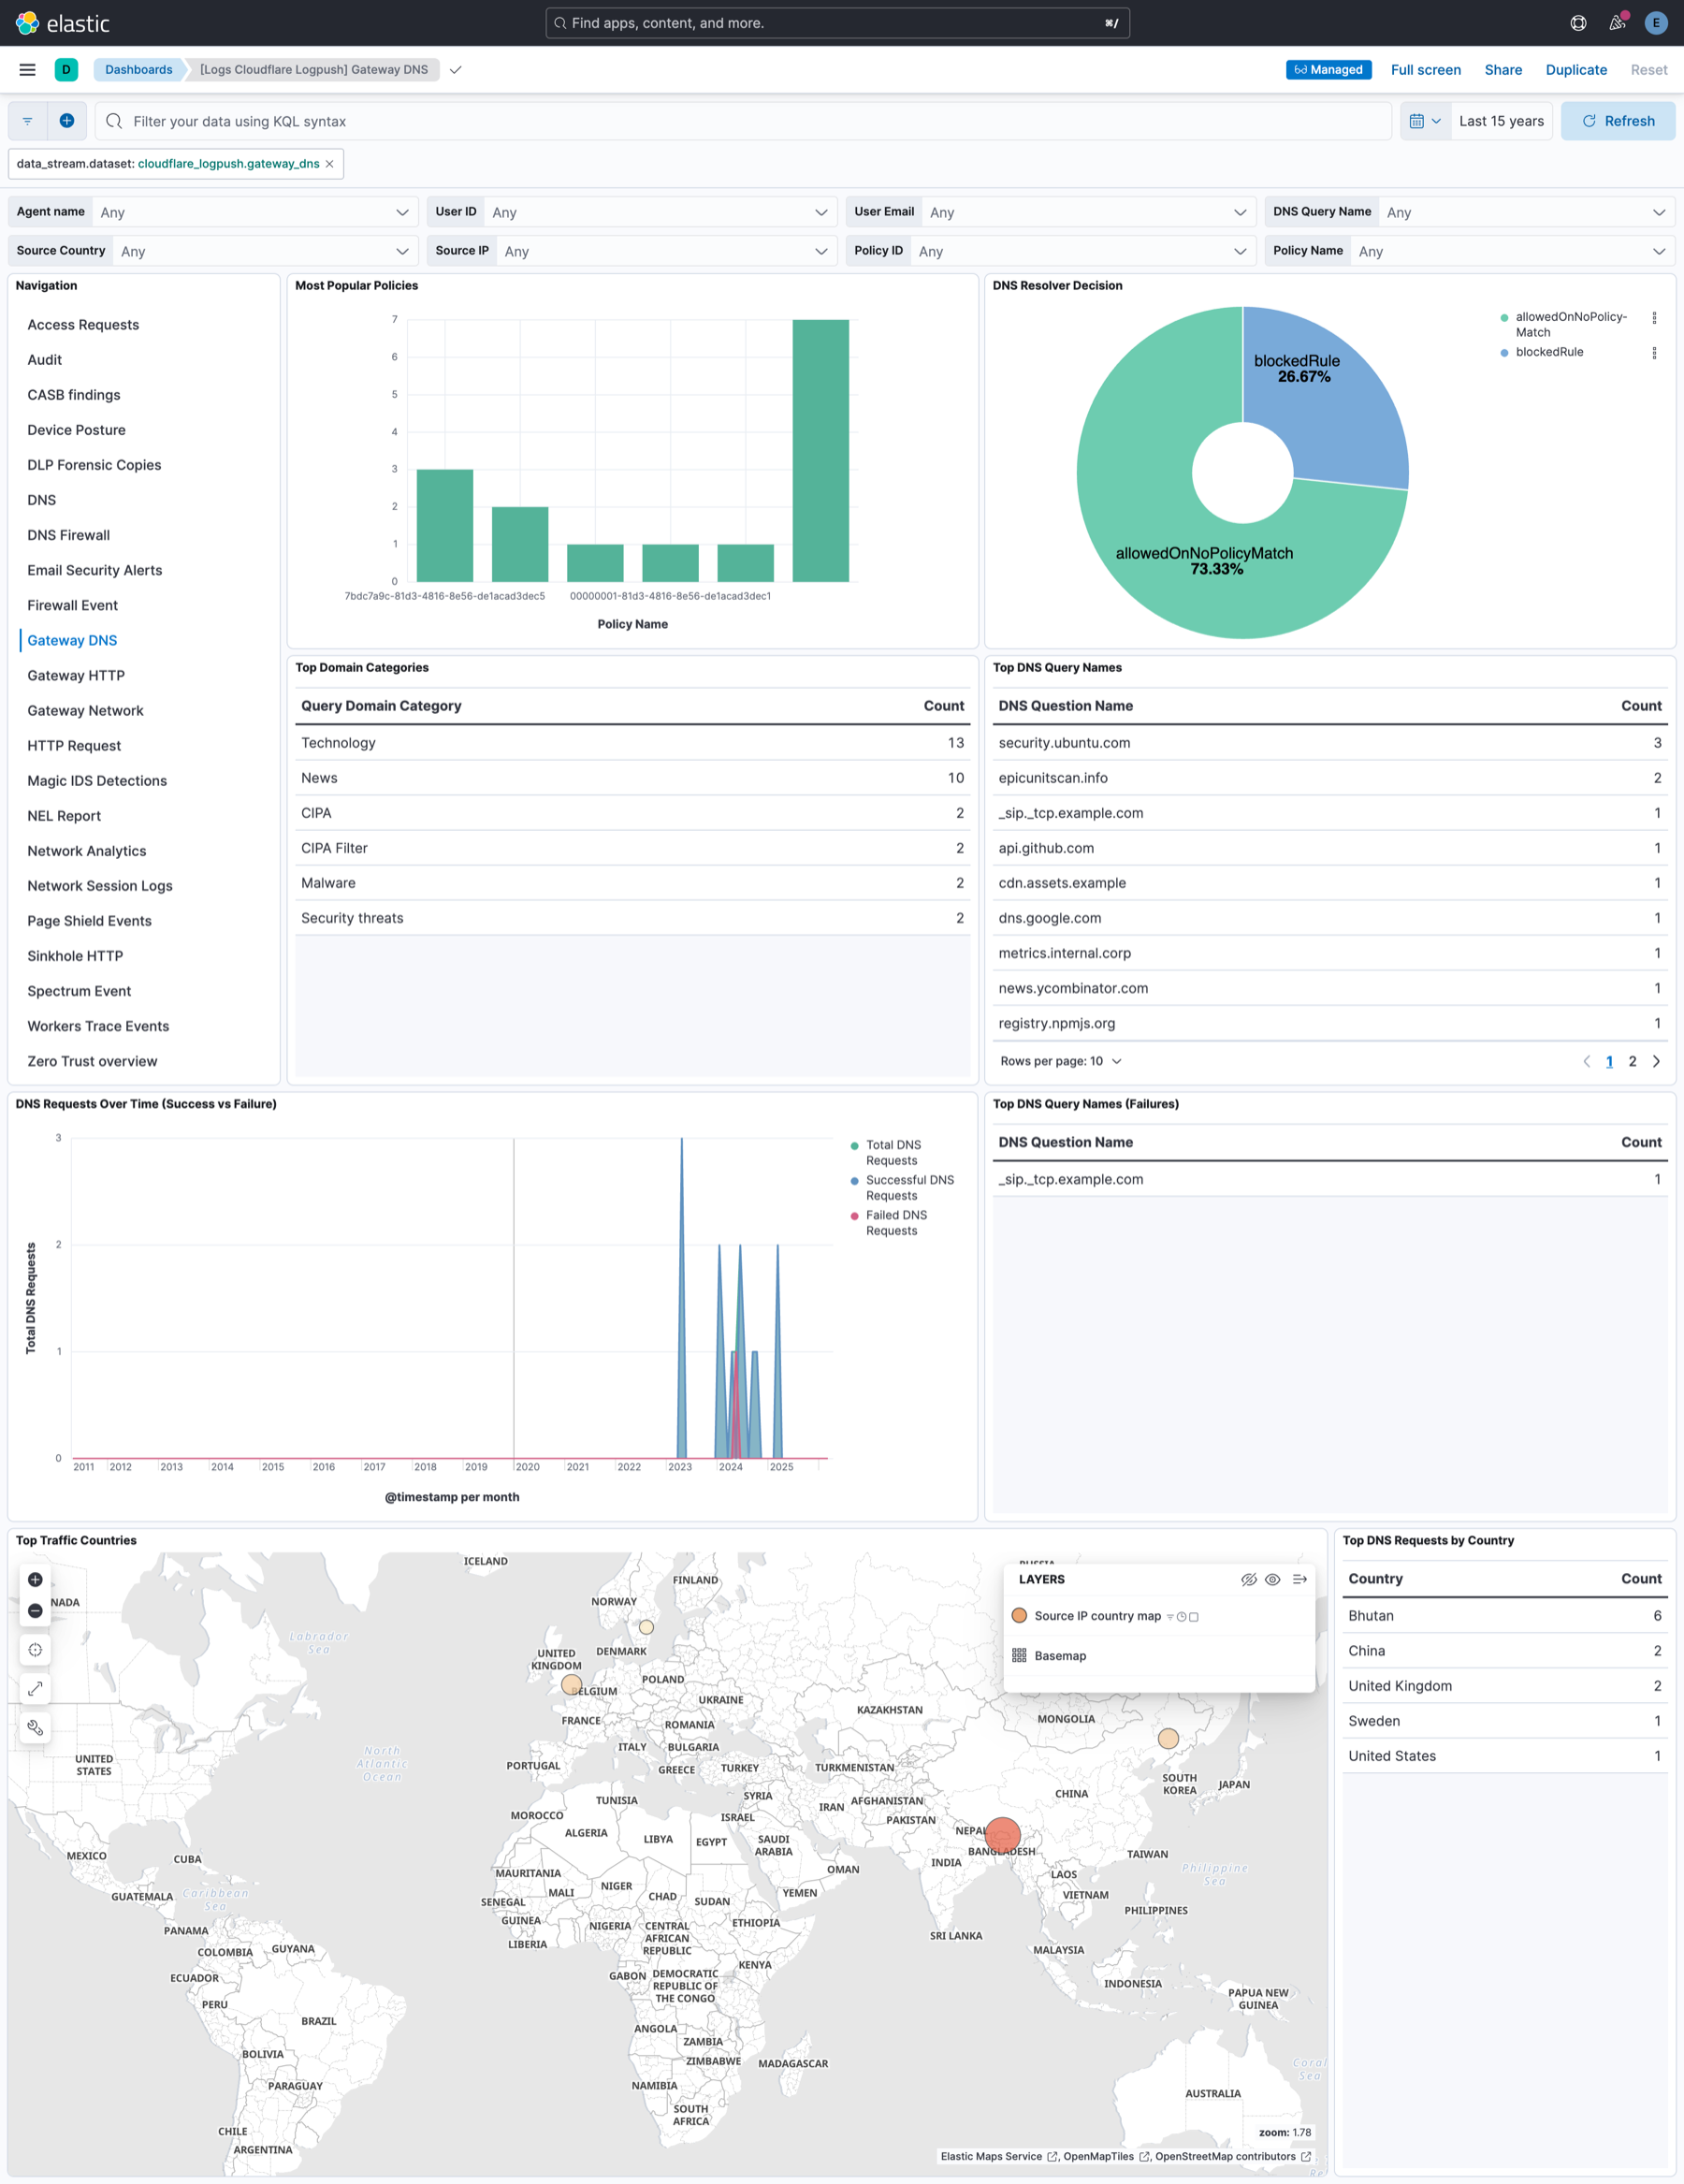
Task: Click allowedOnNoPolicyMatch legend color dot
Action: 1504,318
